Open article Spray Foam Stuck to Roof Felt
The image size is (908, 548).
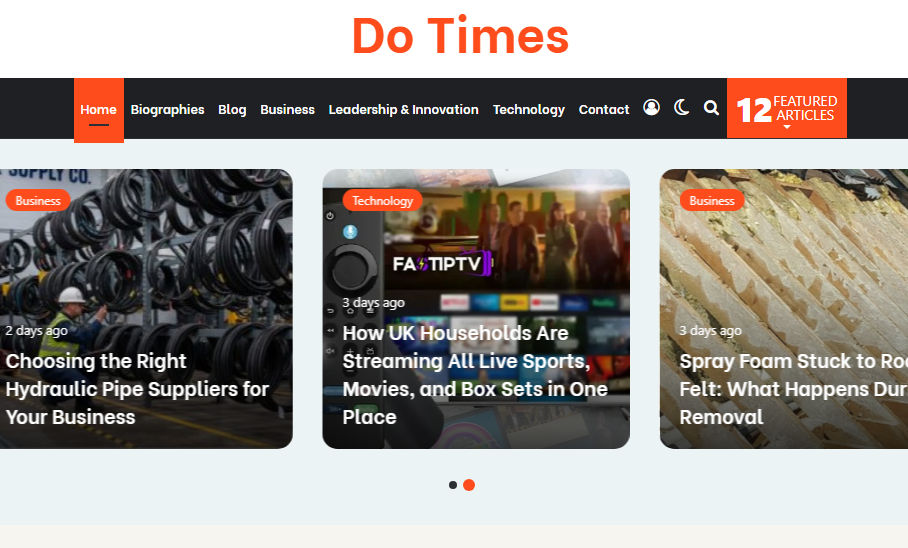793,389
